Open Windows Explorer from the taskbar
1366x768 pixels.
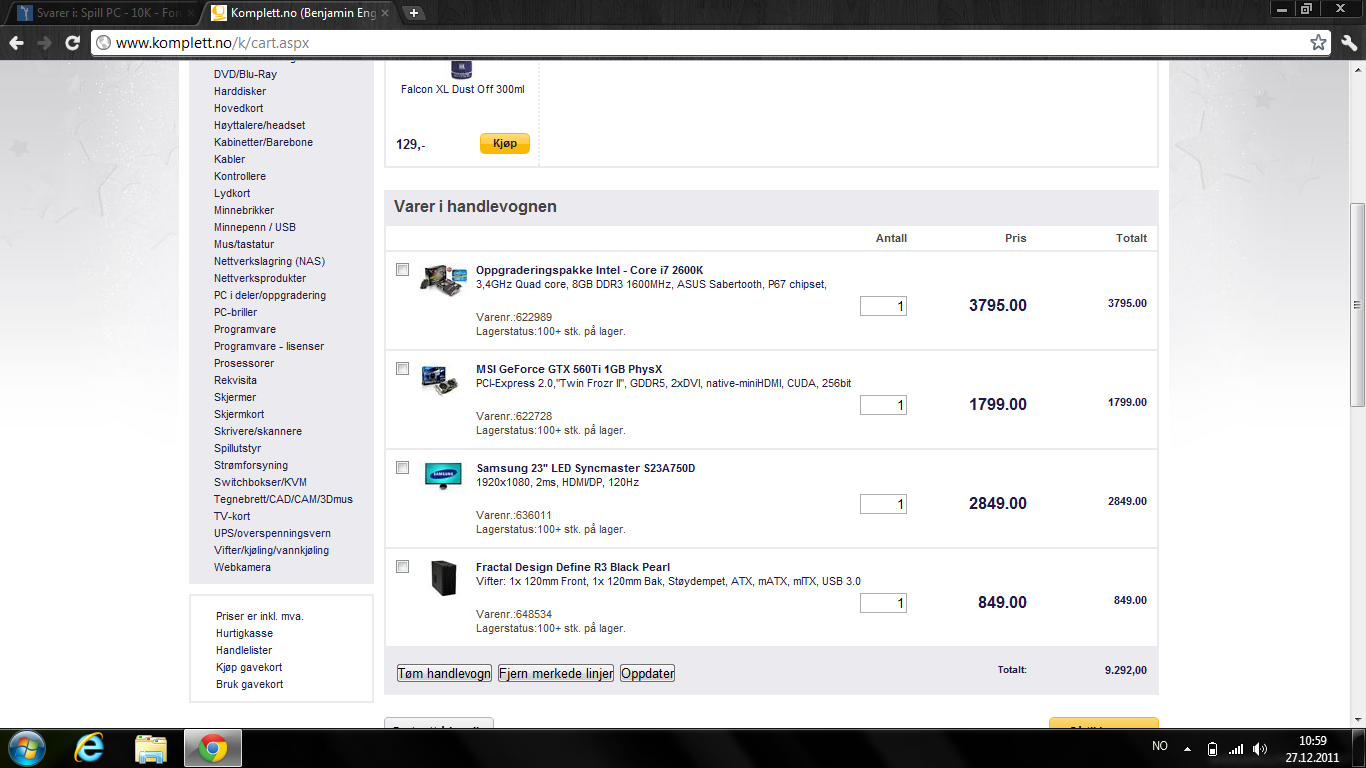(x=151, y=748)
